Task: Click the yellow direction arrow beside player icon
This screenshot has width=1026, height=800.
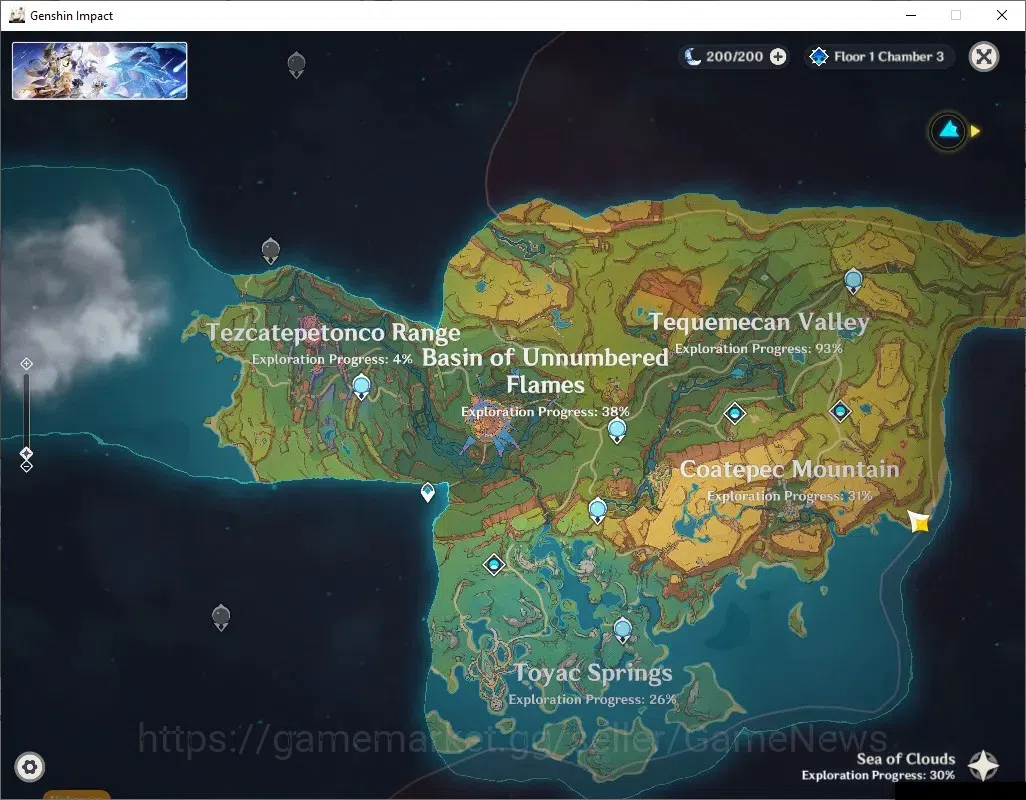Action: (976, 131)
